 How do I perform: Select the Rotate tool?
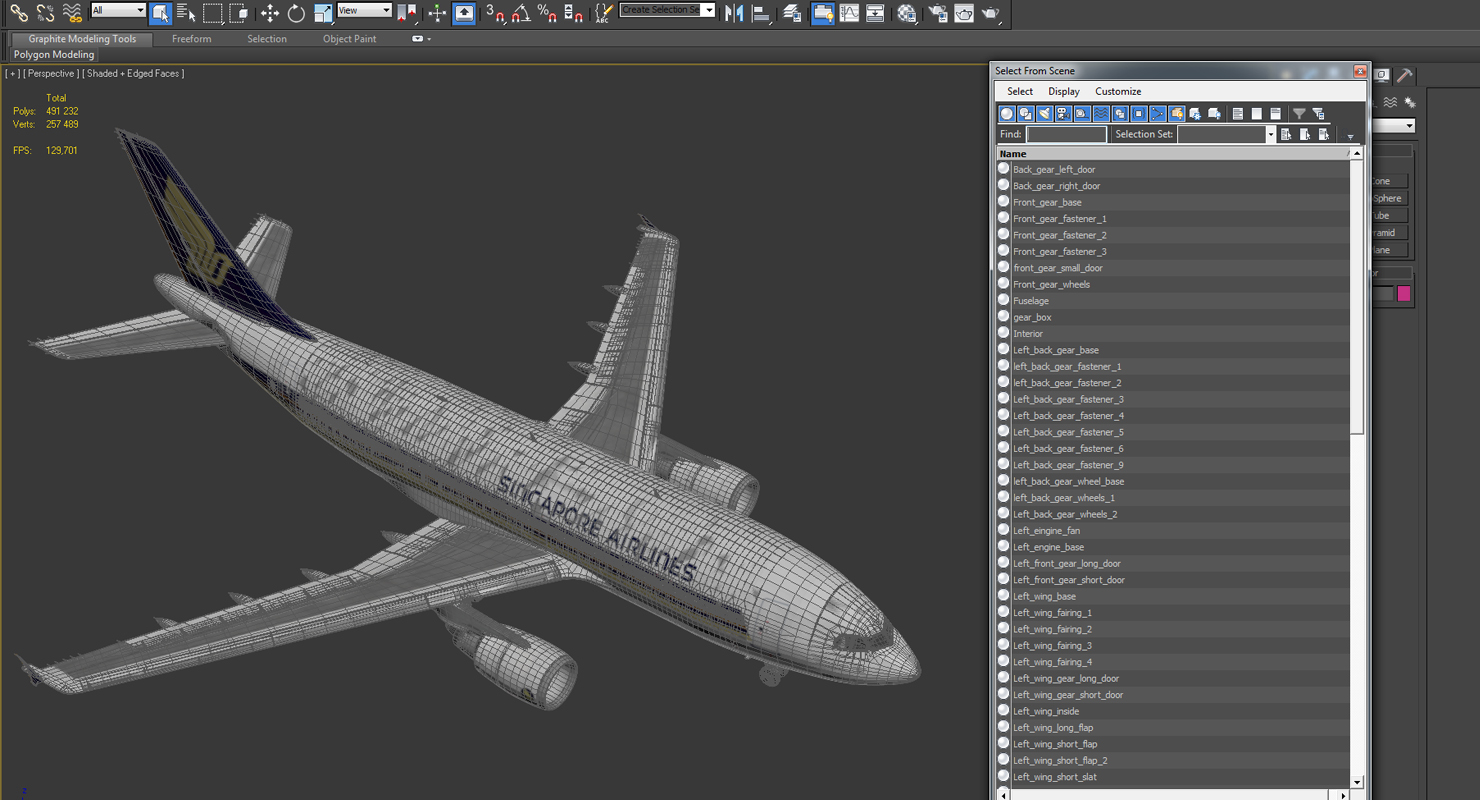[296, 13]
